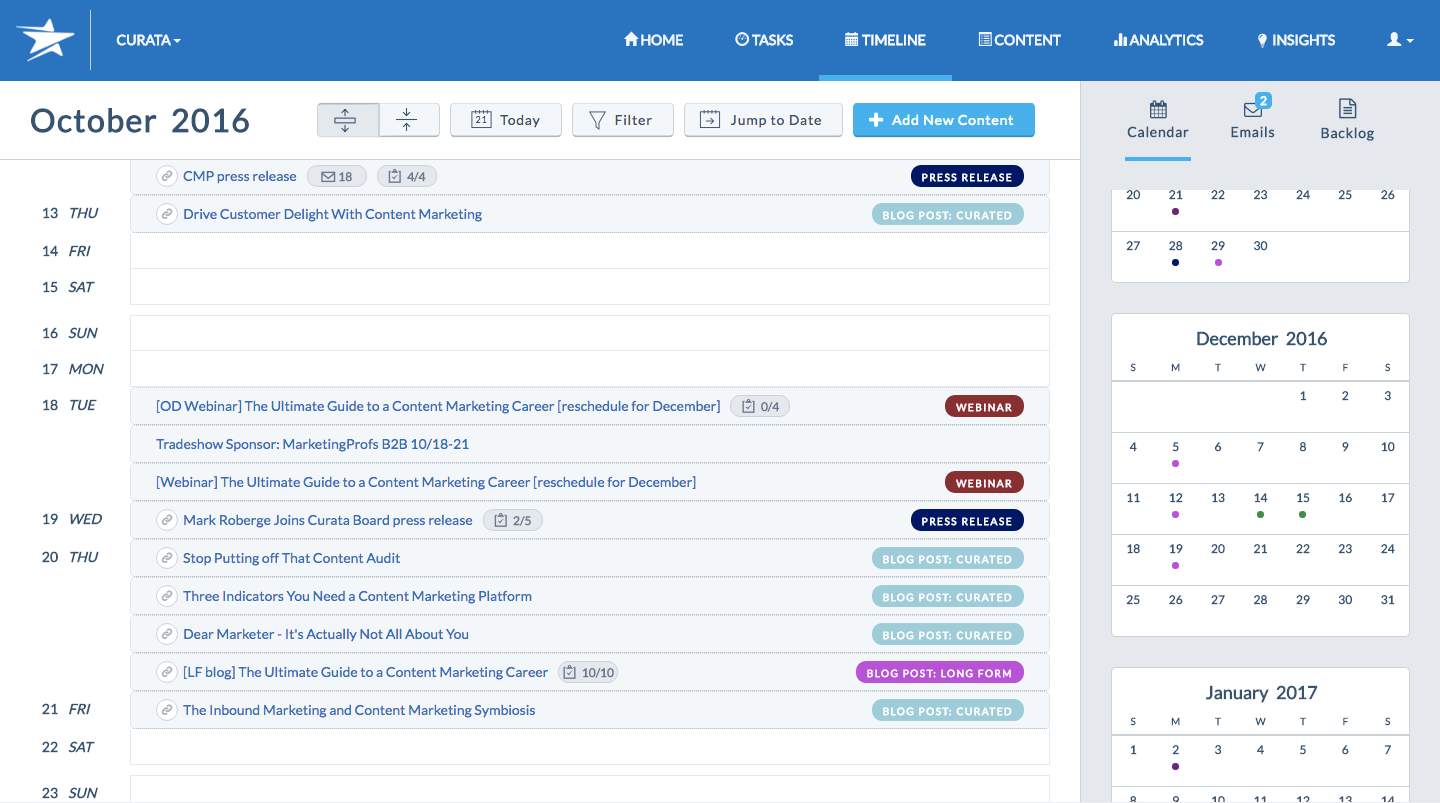Click the expand rows icon button

(x=347, y=120)
